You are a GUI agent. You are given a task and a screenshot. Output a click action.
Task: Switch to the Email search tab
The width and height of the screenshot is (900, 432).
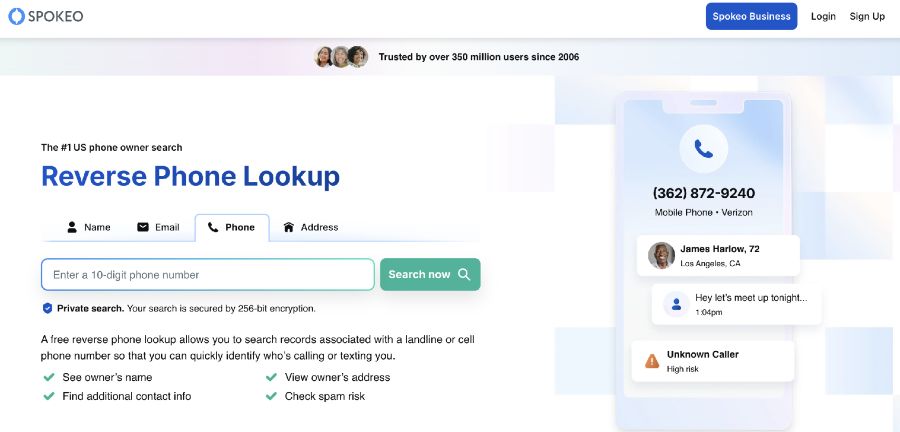[158, 227]
